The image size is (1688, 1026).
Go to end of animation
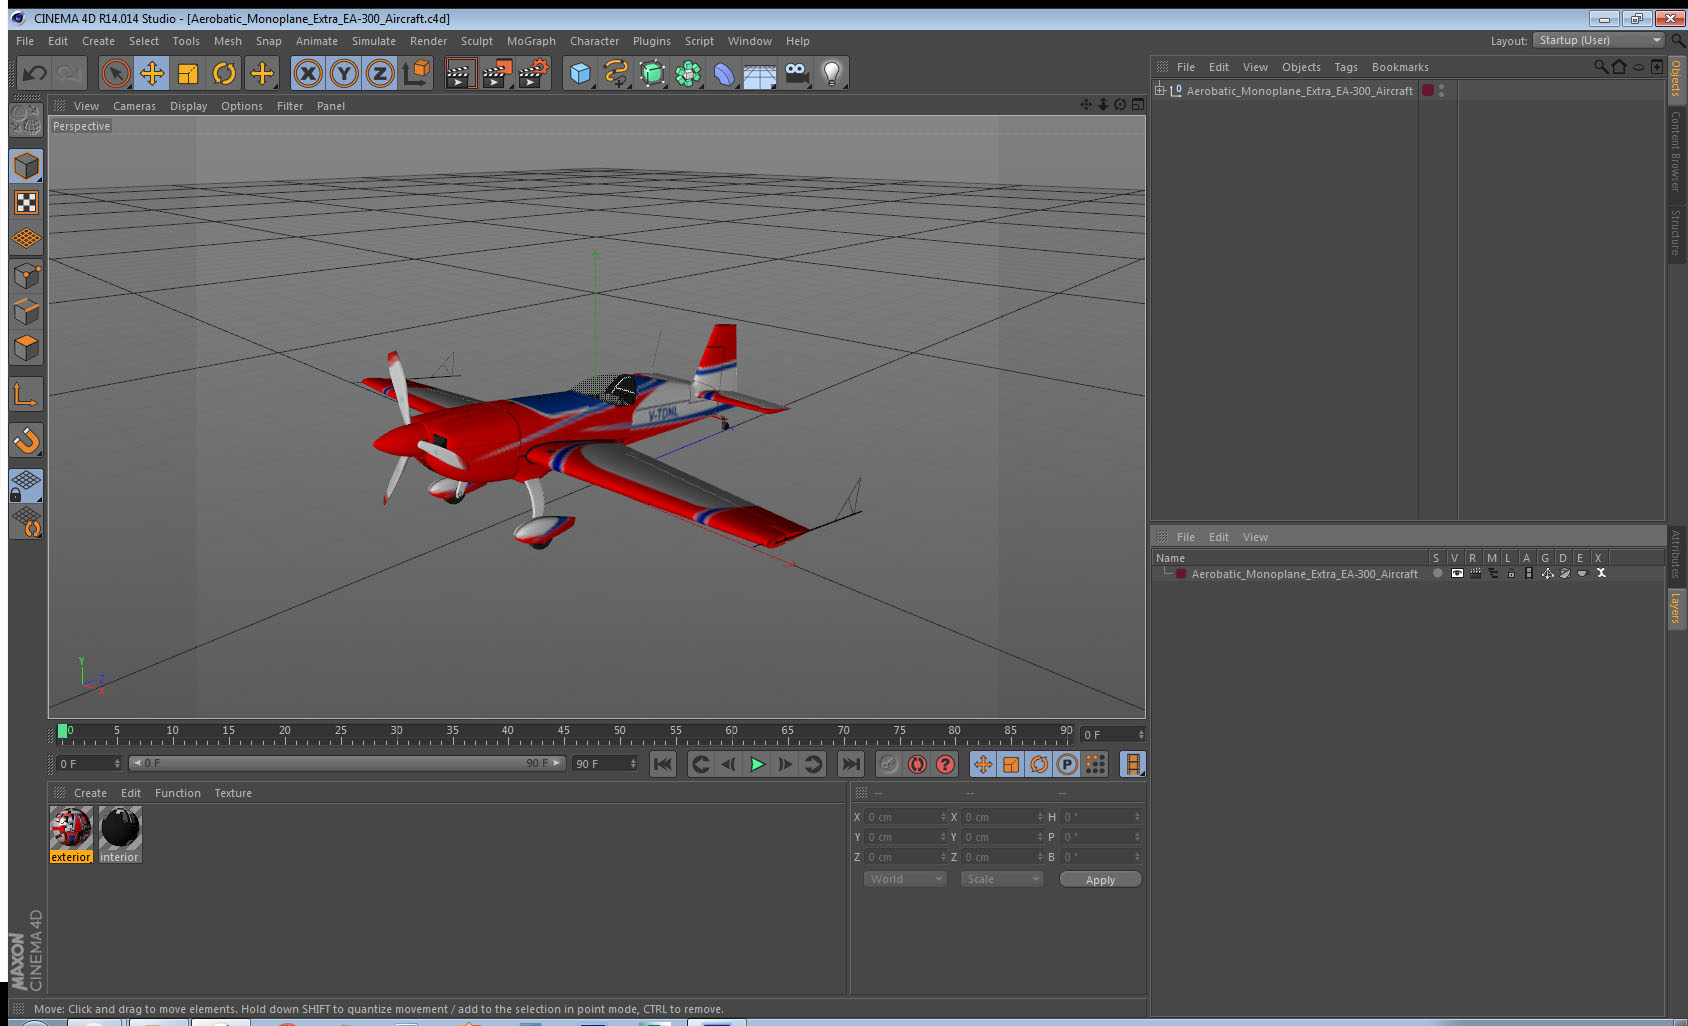coord(851,764)
